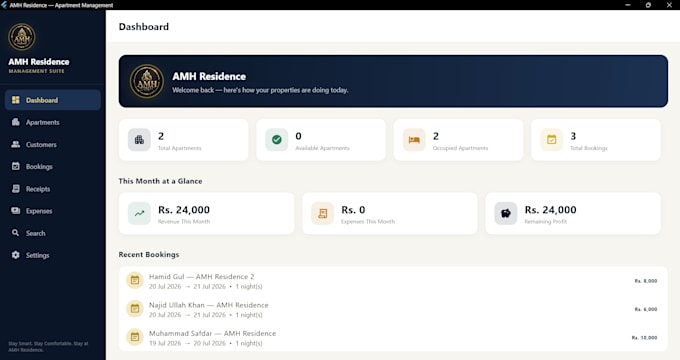Click the Rs. 10,000 booking amount
680x360 pixels.
644,337
